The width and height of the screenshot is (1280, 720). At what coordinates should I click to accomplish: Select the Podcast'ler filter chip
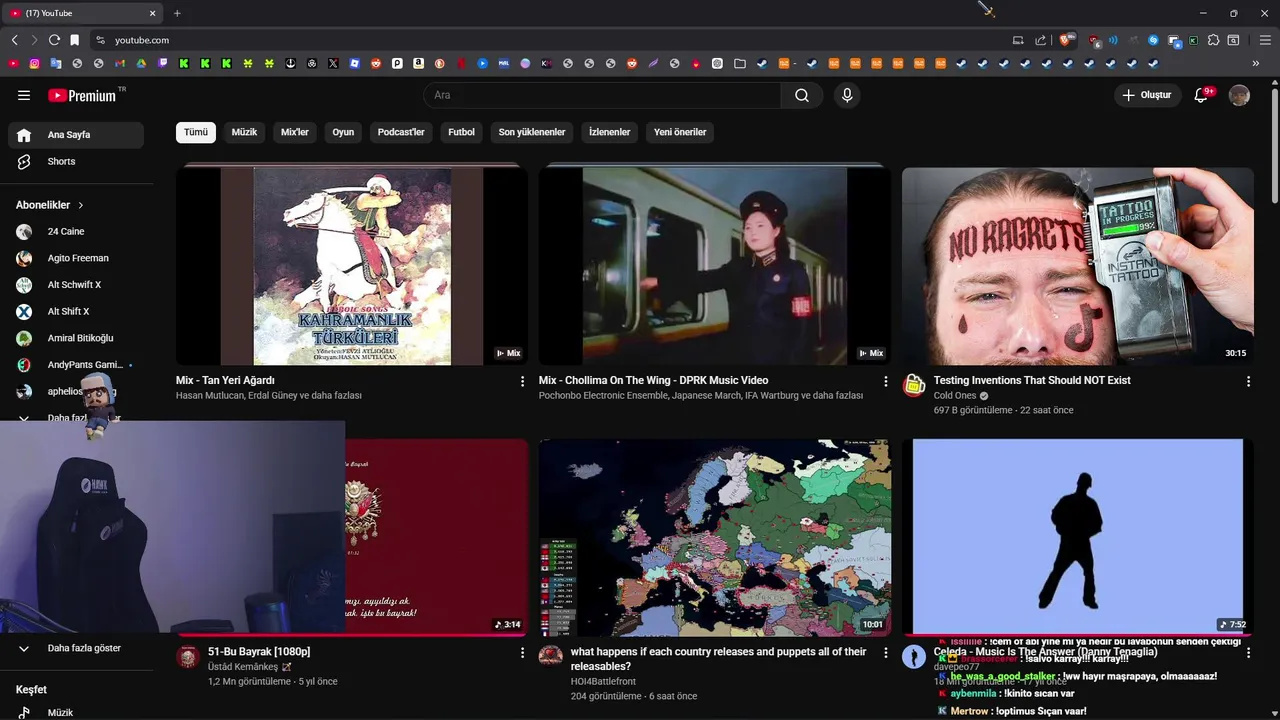click(x=401, y=132)
